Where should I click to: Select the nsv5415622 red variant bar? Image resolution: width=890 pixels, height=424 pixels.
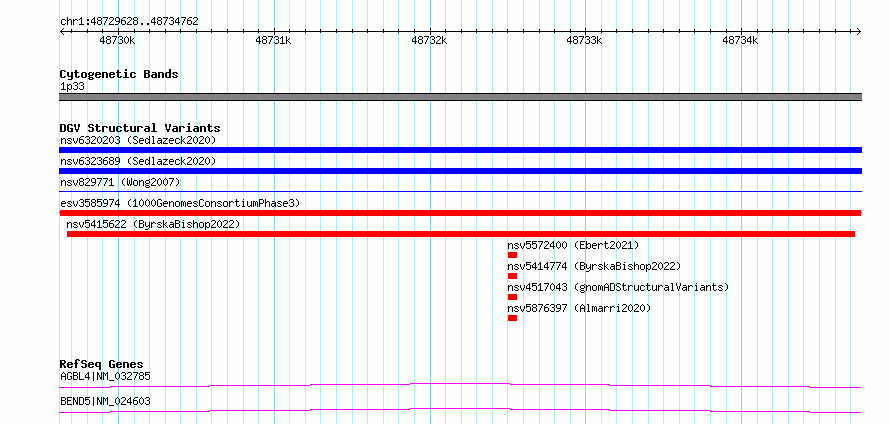(x=461, y=234)
